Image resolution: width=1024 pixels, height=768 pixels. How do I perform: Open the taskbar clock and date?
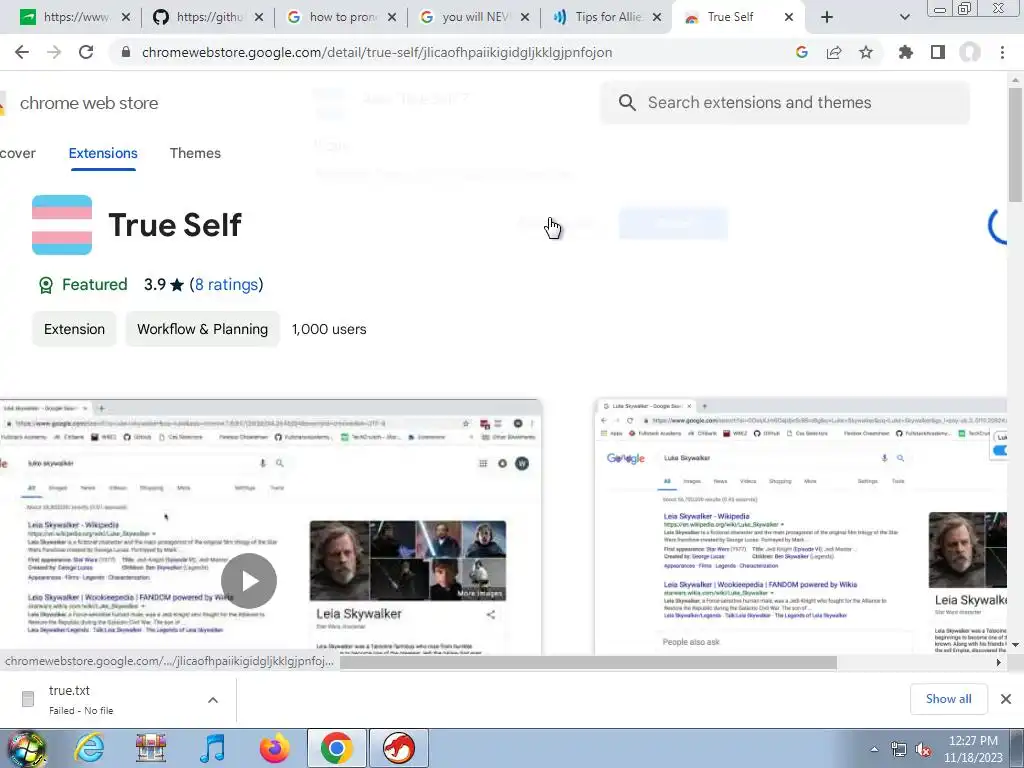coord(973,749)
